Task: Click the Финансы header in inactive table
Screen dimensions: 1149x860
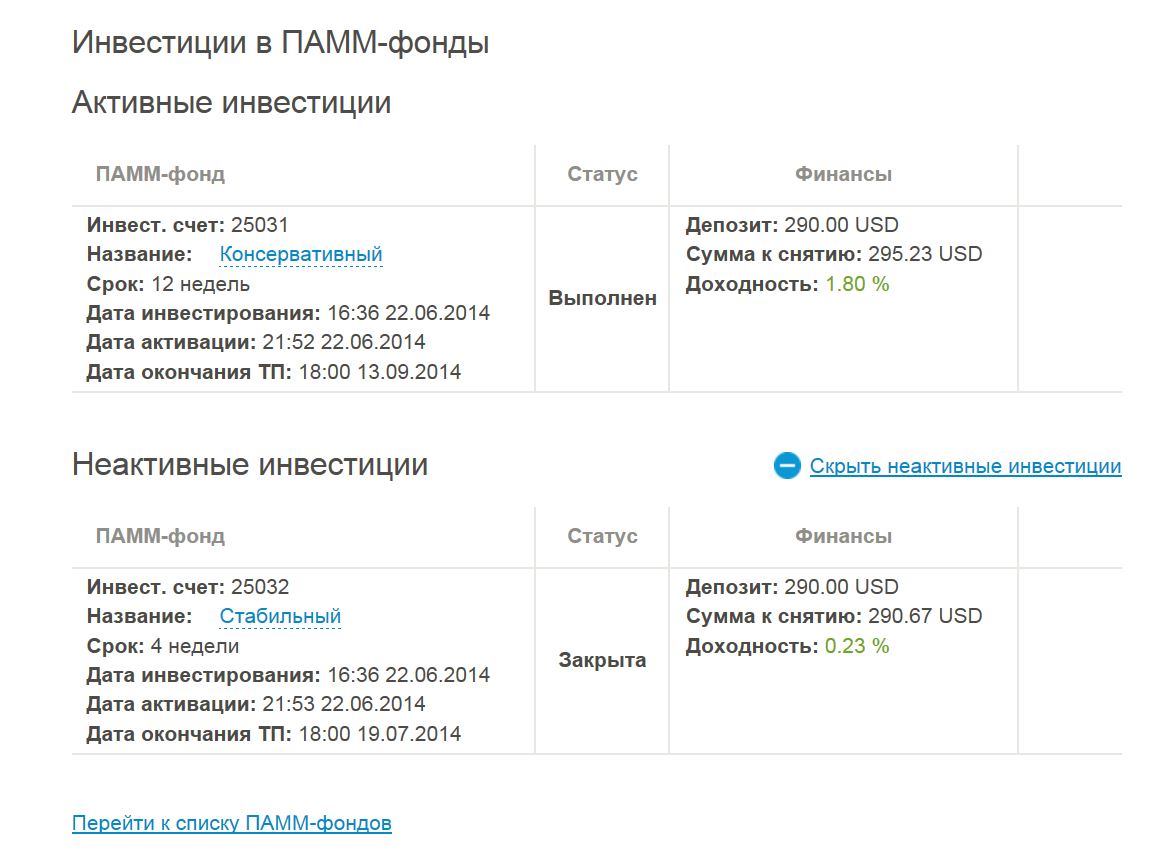Action: coord(843,536)
